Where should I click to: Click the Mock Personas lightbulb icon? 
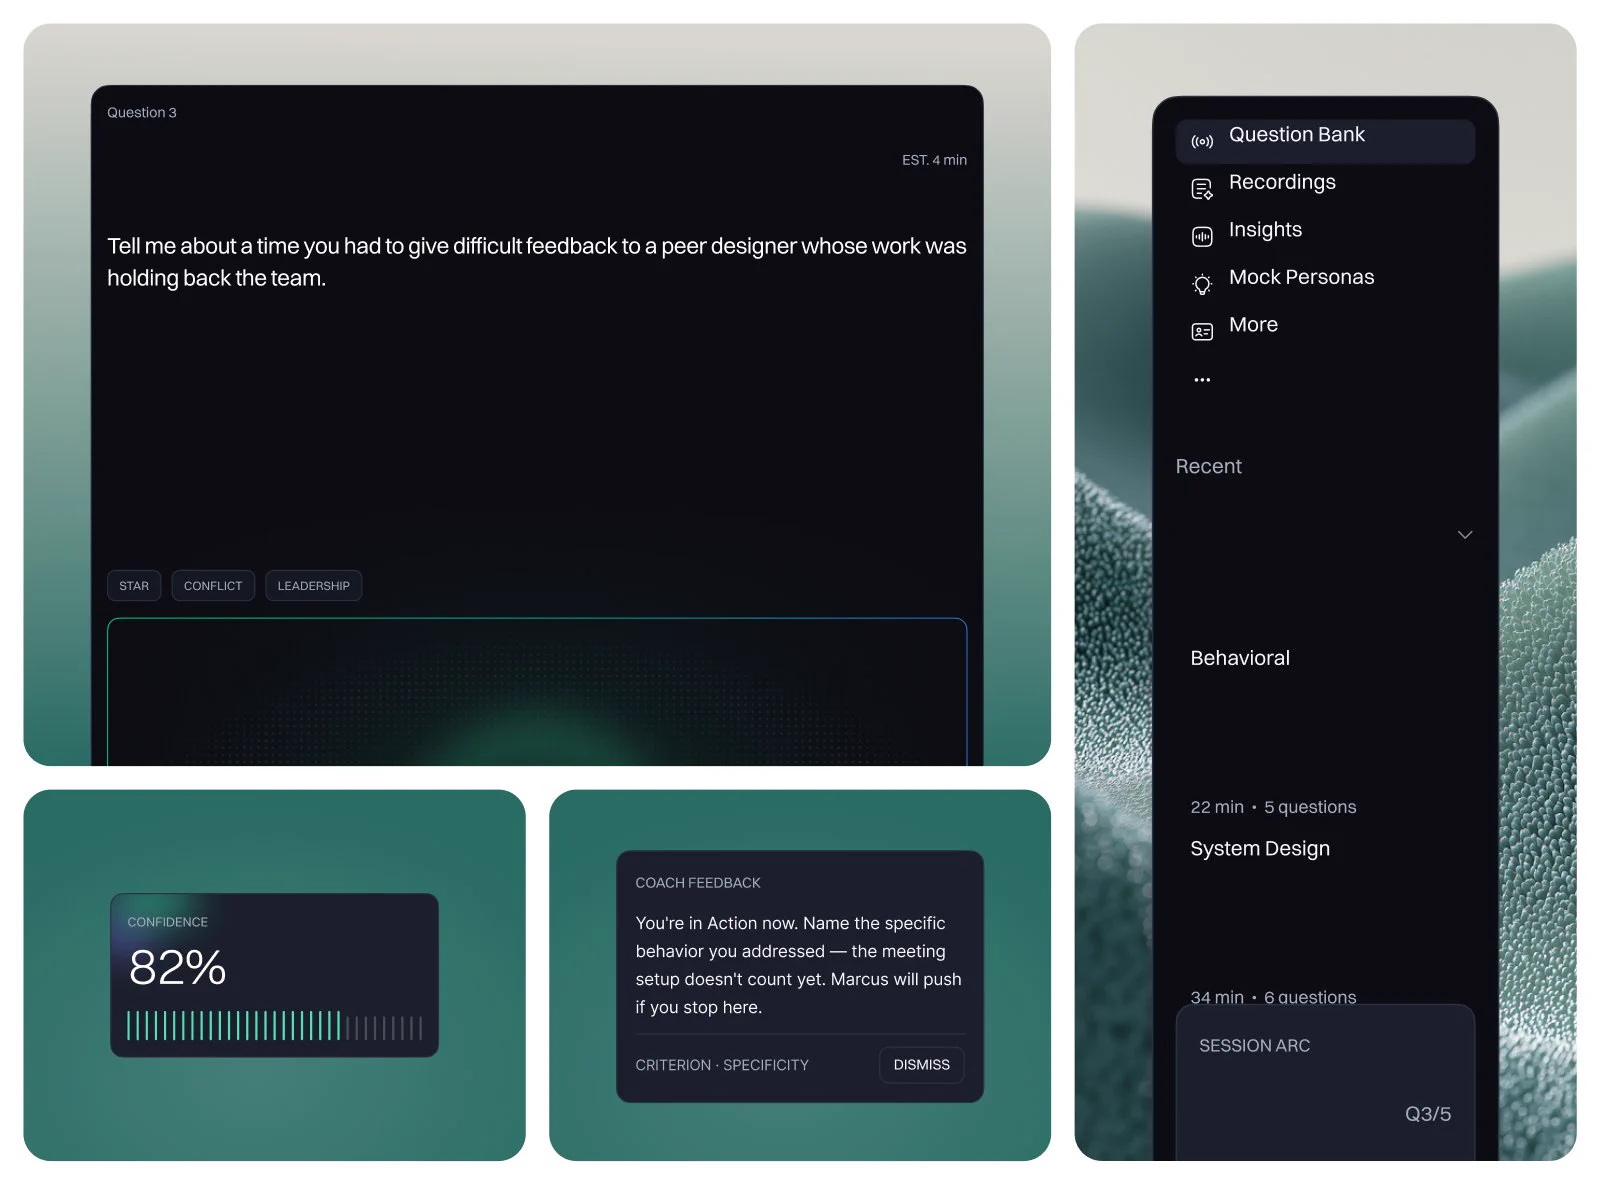point(1202,285)
